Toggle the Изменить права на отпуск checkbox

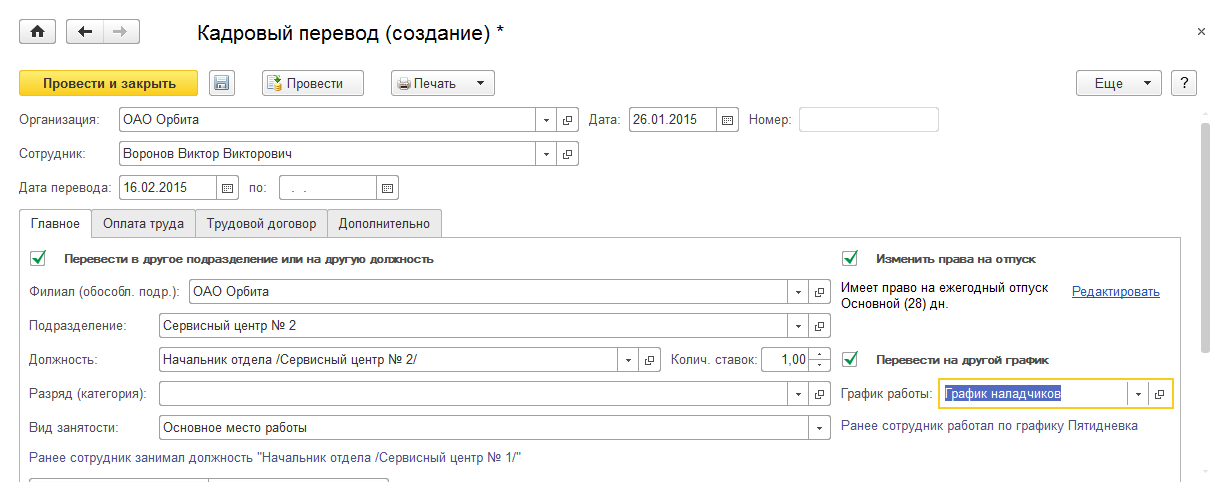pos(850,258)
